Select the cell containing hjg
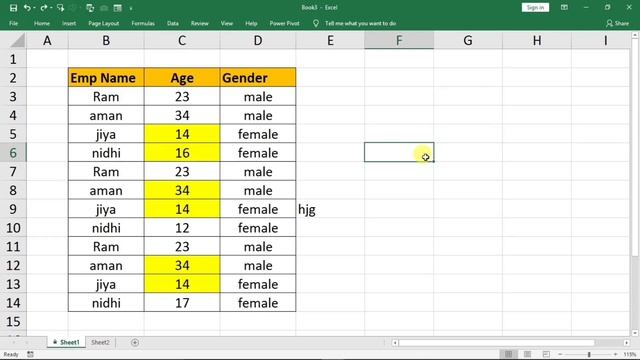 (330, 209)
